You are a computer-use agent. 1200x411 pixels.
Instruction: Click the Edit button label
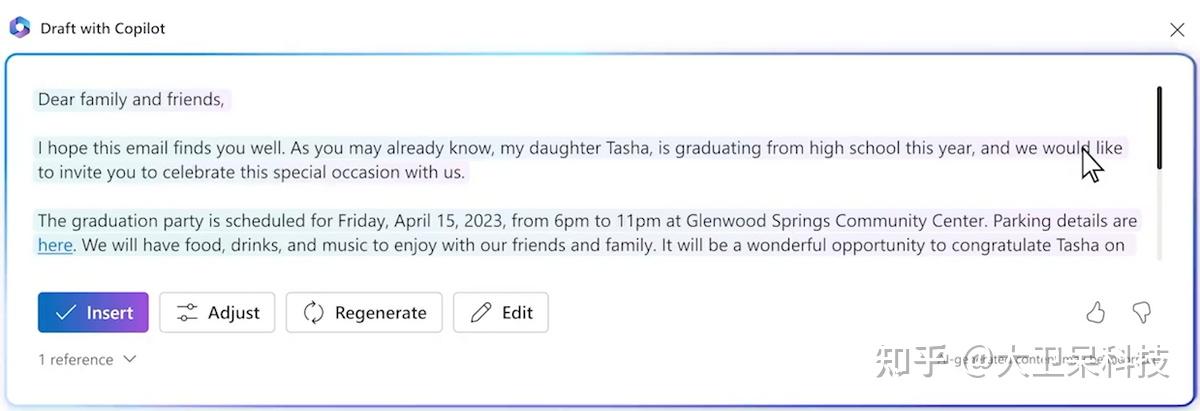(x=517, y=313)
